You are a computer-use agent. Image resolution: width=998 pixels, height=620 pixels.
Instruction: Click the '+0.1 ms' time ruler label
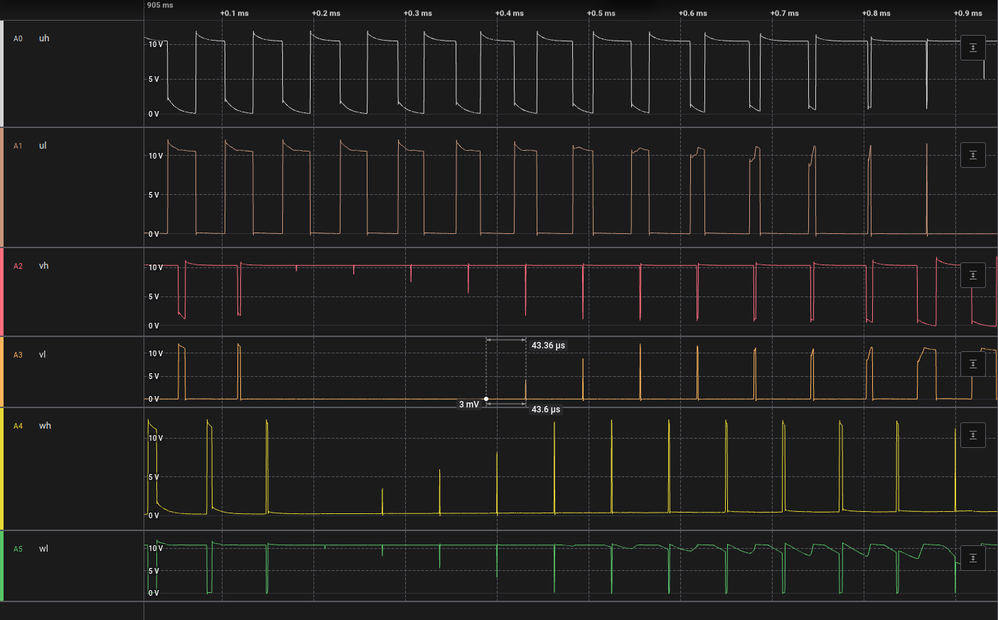pos(234,13)
